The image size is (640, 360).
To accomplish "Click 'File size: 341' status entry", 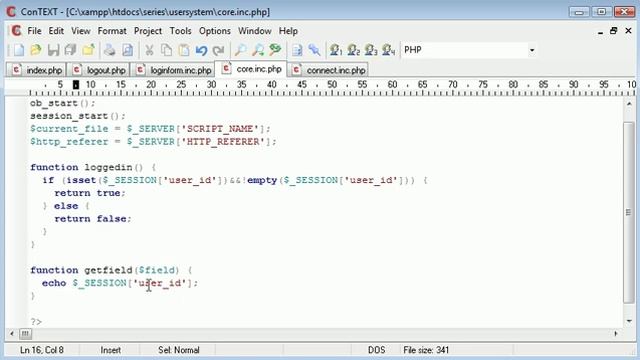I will [x=426, y=350].
